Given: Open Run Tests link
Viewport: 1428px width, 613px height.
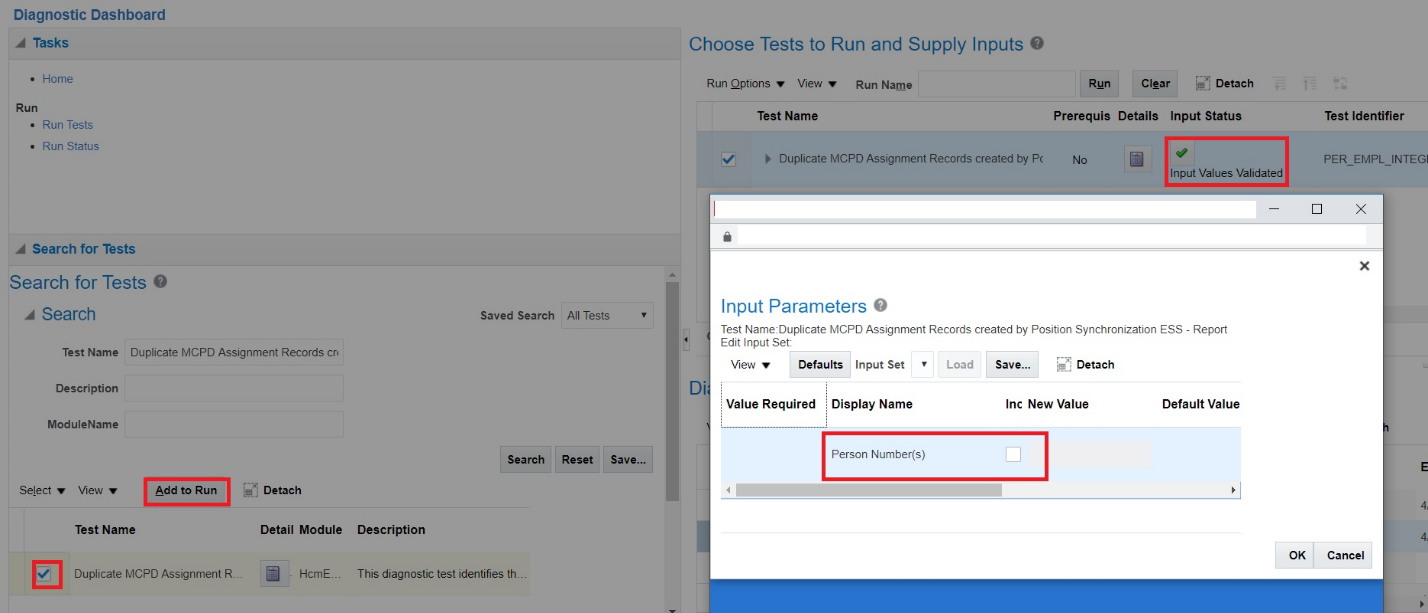Looking at the screenshot, I should tap(68, 125).
